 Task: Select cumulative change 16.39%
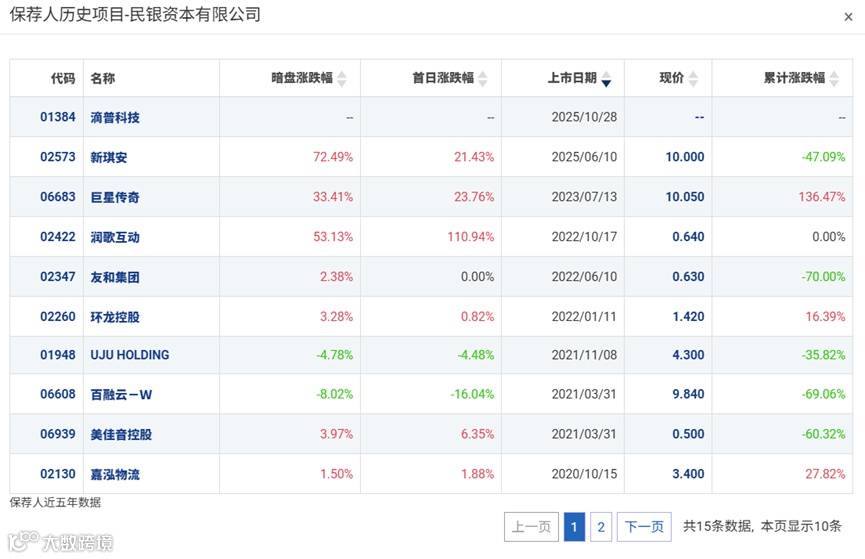coord(825,316)
